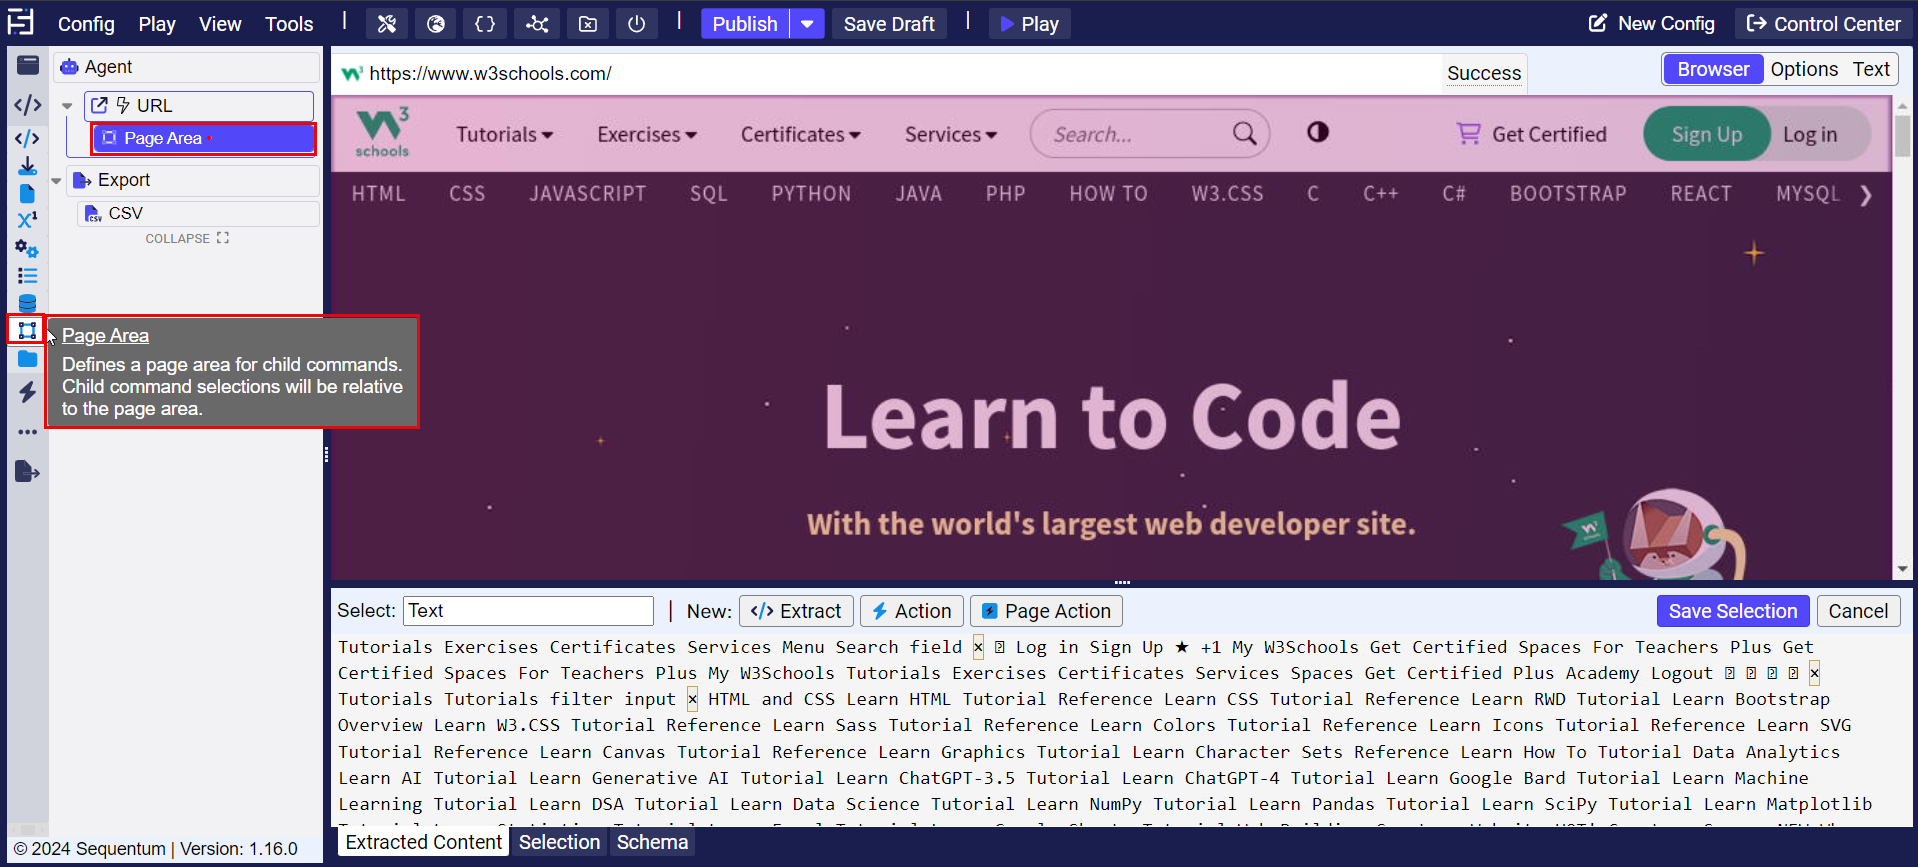Screen dimensions: 1918x867
Task: Click the W3Schools logo in page
Action: [382, 133]
